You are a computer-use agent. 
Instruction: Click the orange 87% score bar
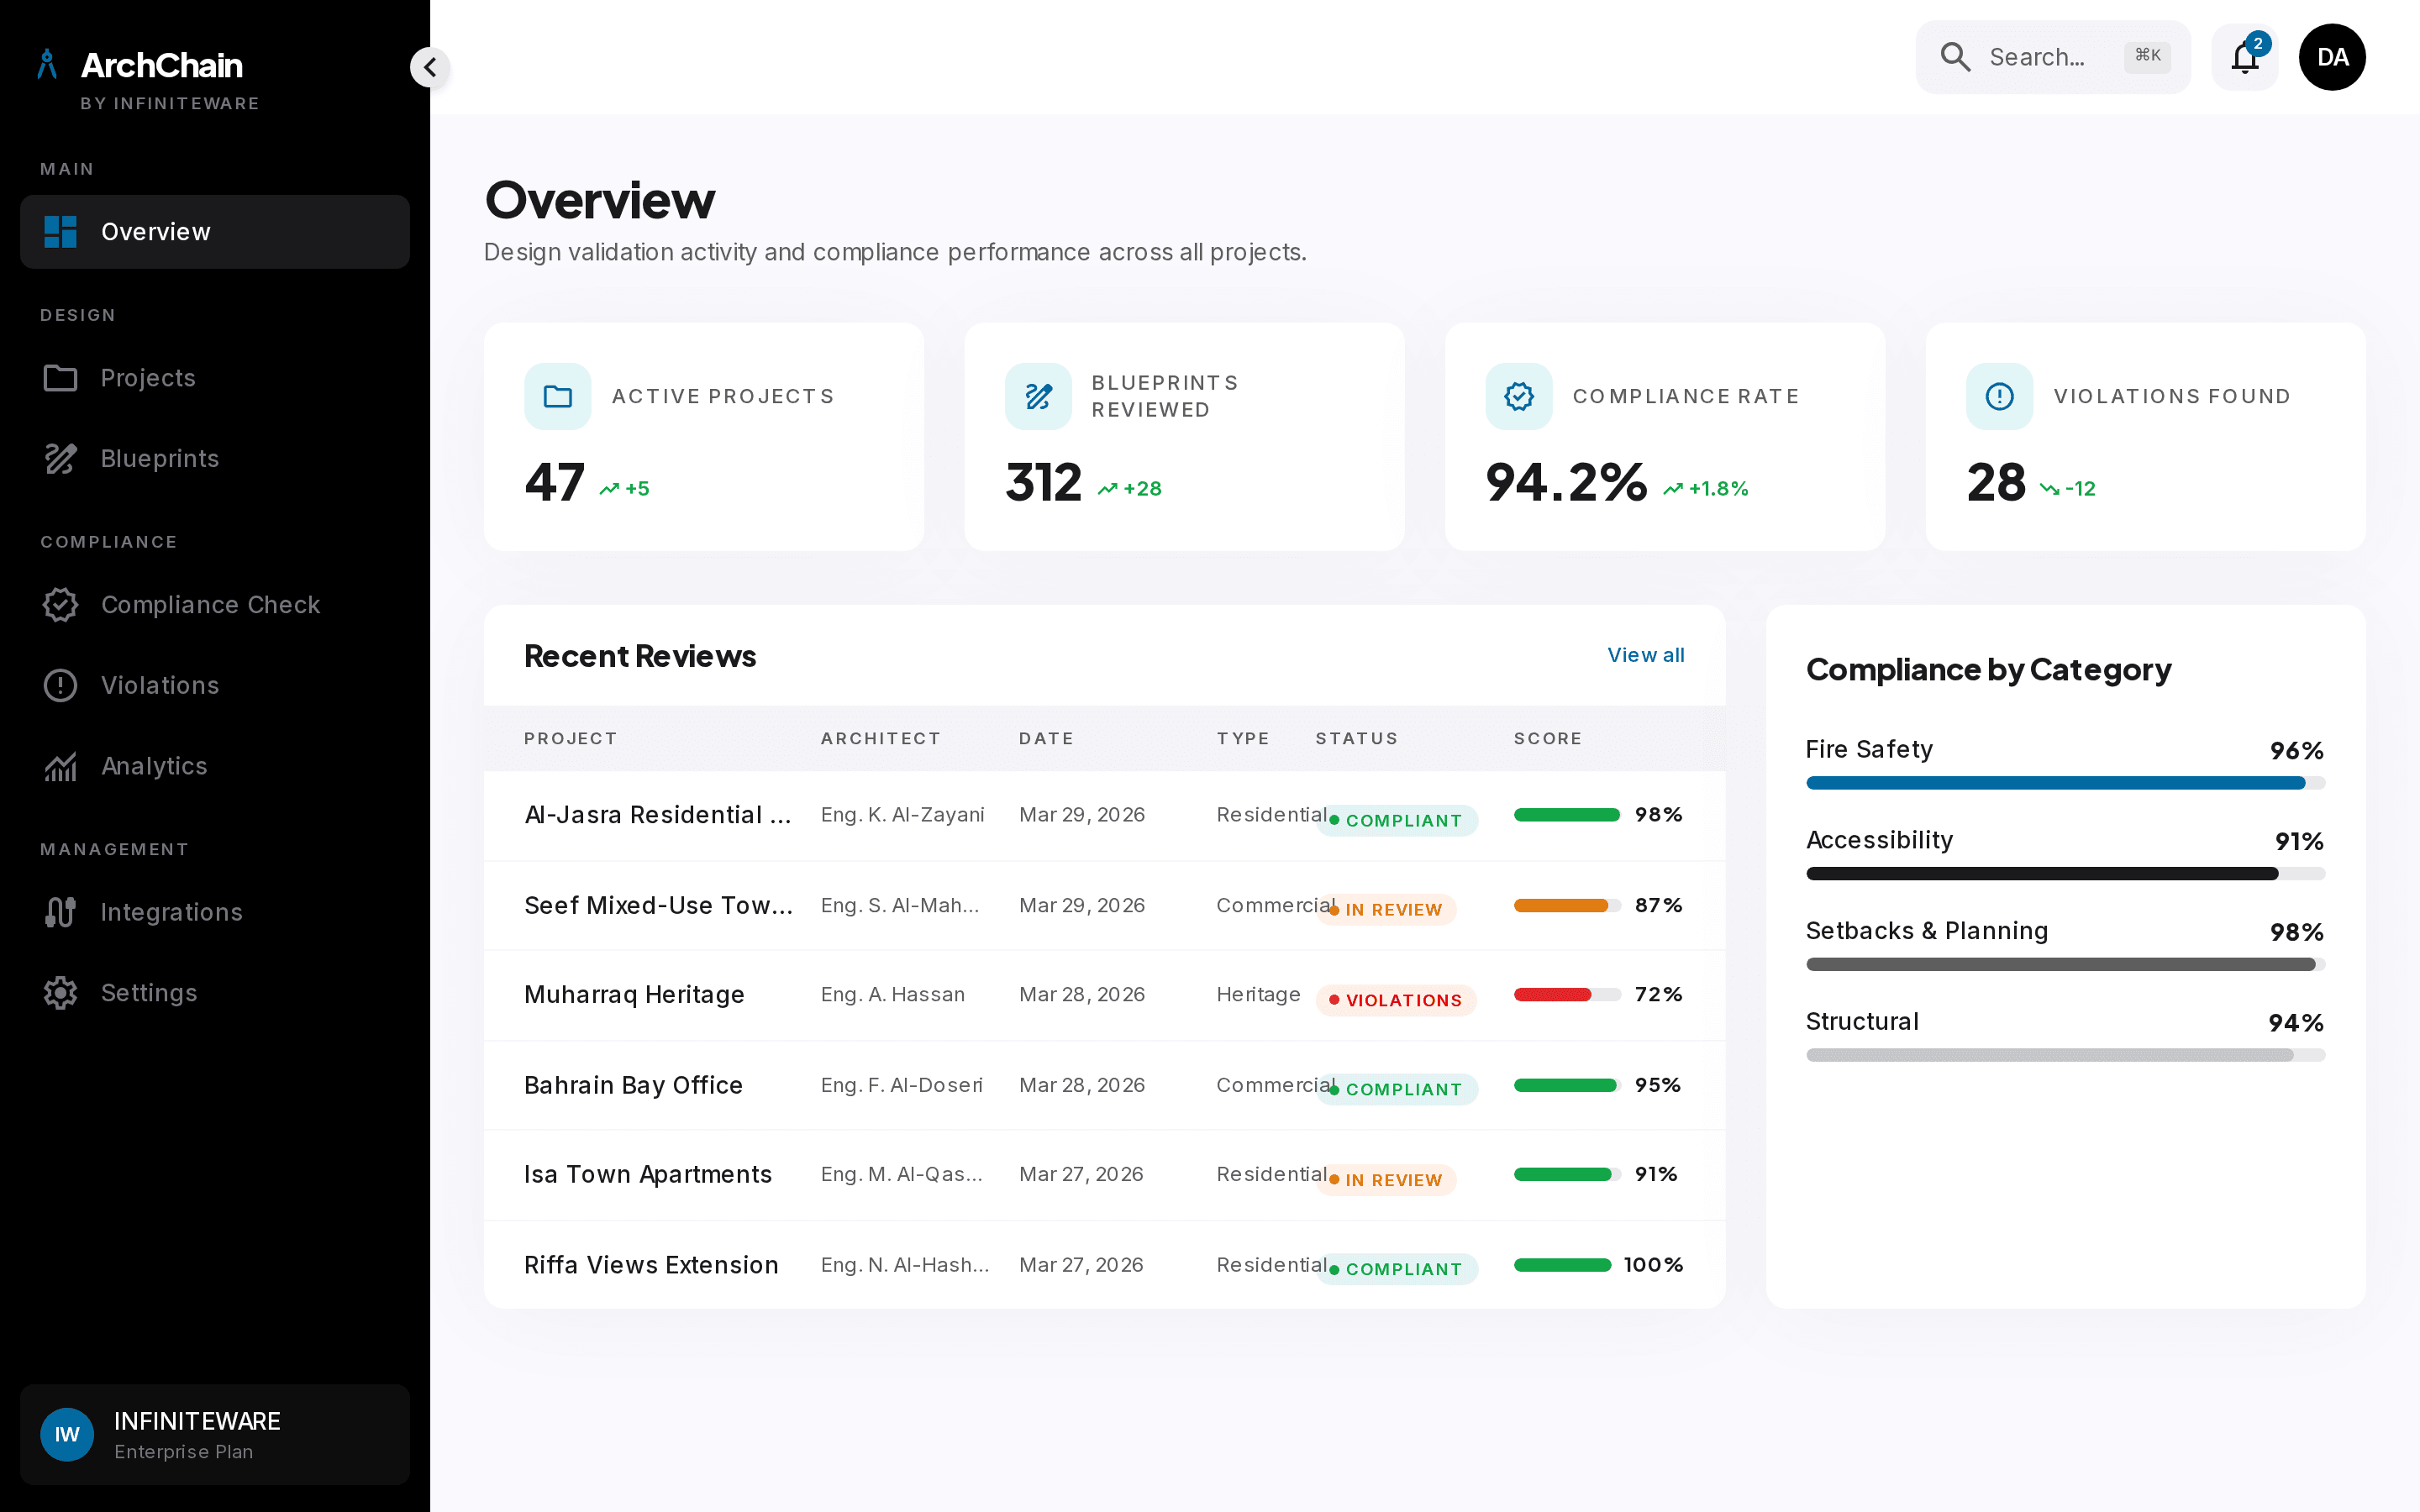point(1567,906)
